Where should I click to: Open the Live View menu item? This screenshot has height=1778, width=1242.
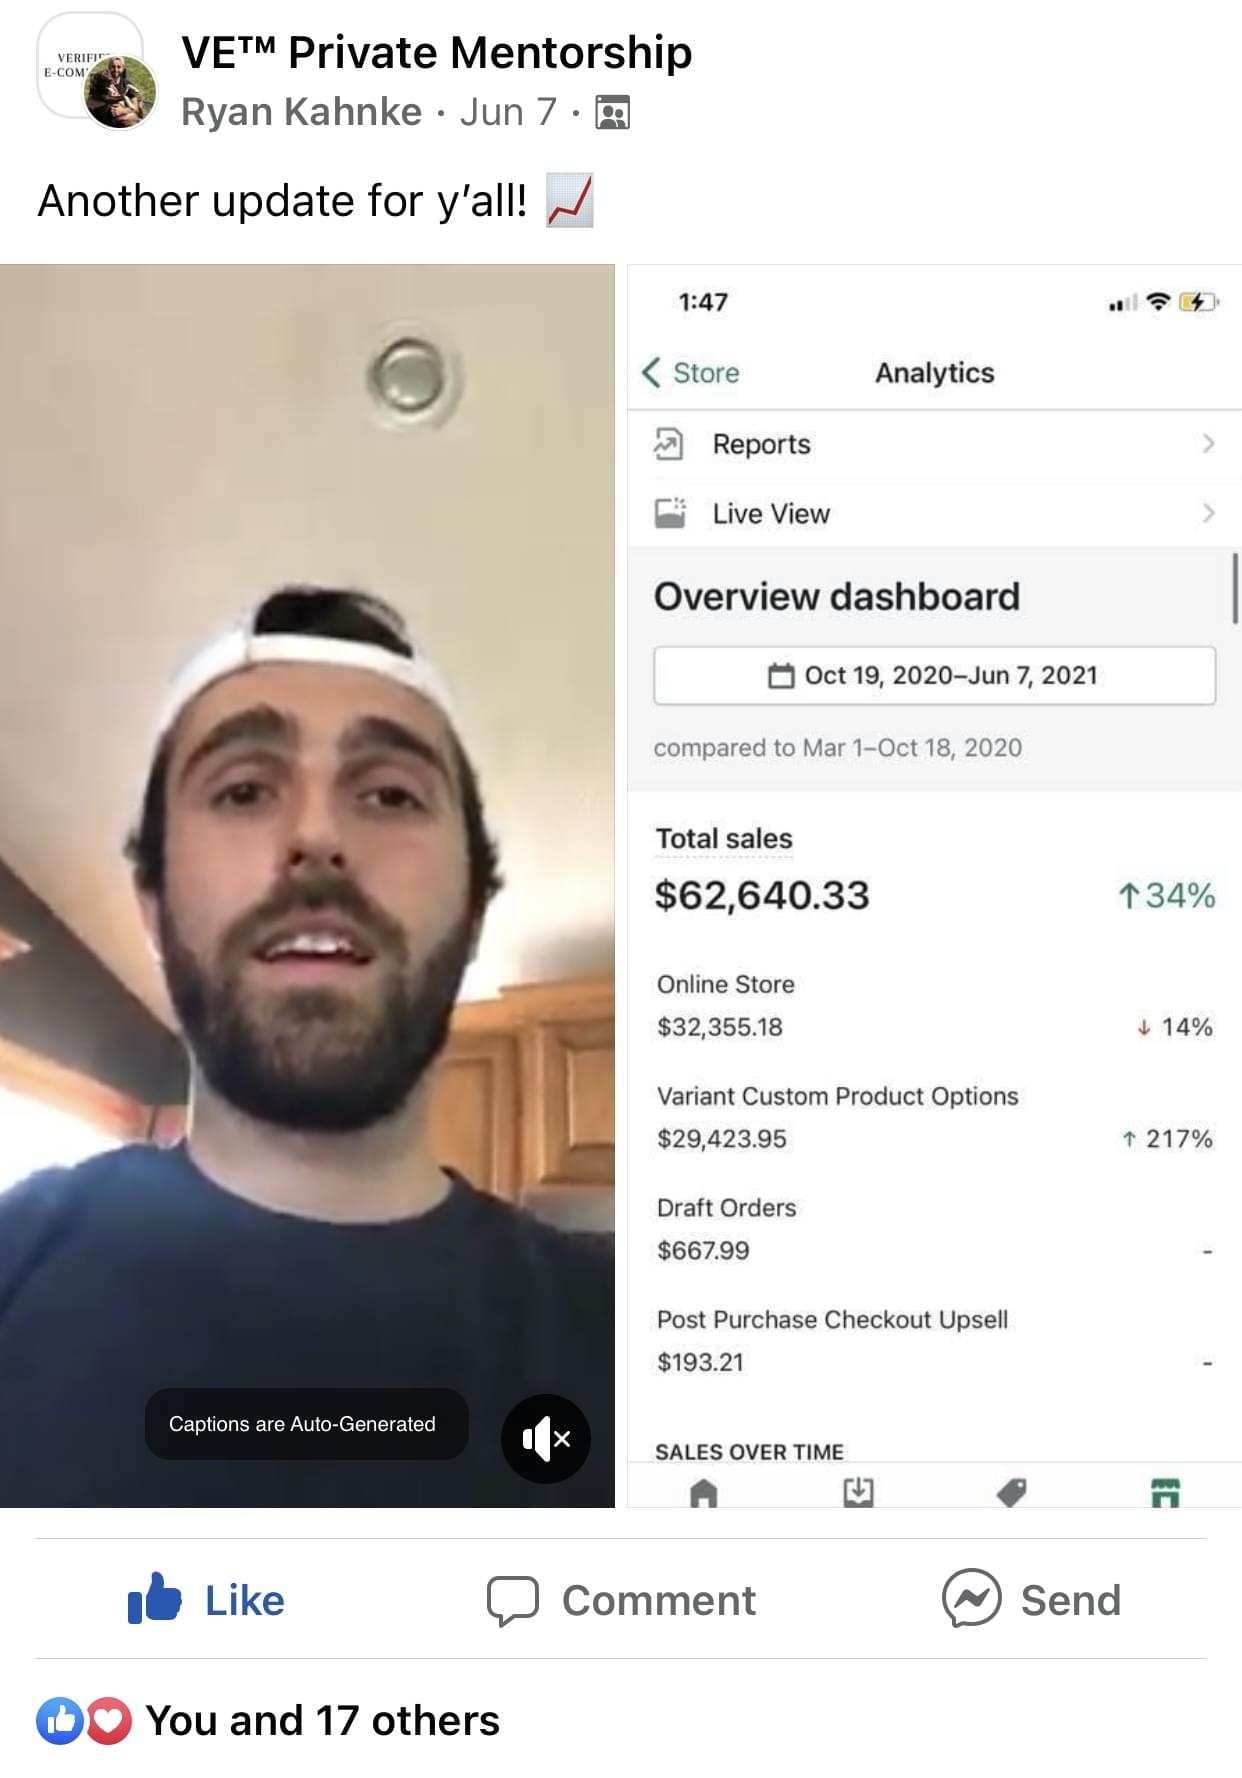[934, 513]
